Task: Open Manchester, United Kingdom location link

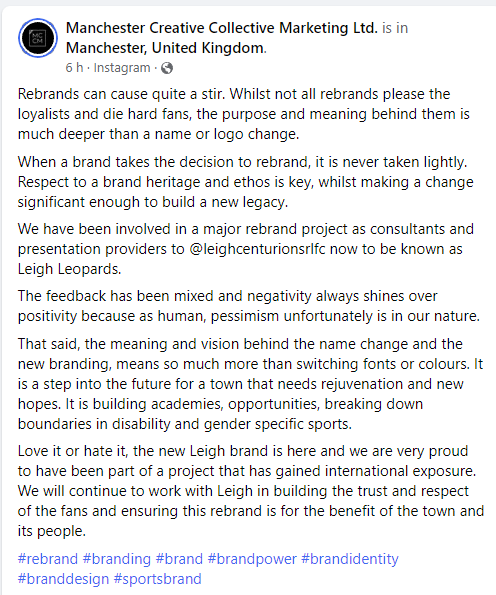Action: 165,48
